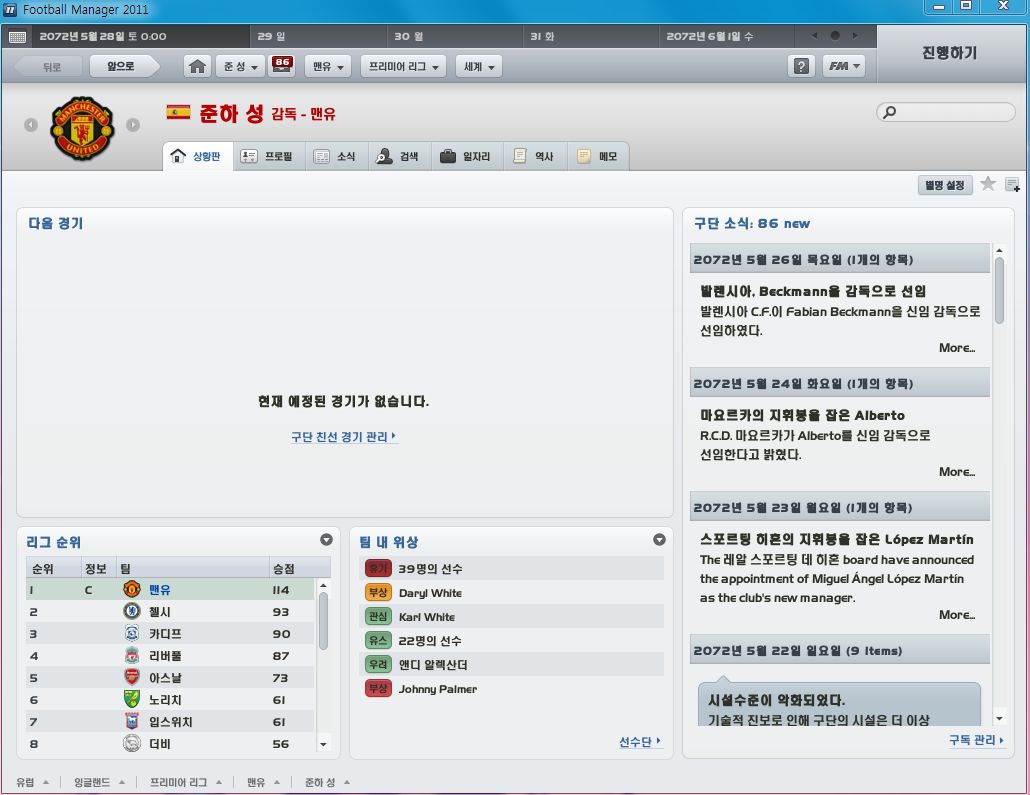Click the club news panel scrollbar
The width and height of the screenshot is (1030, 795).
point(999,290)
